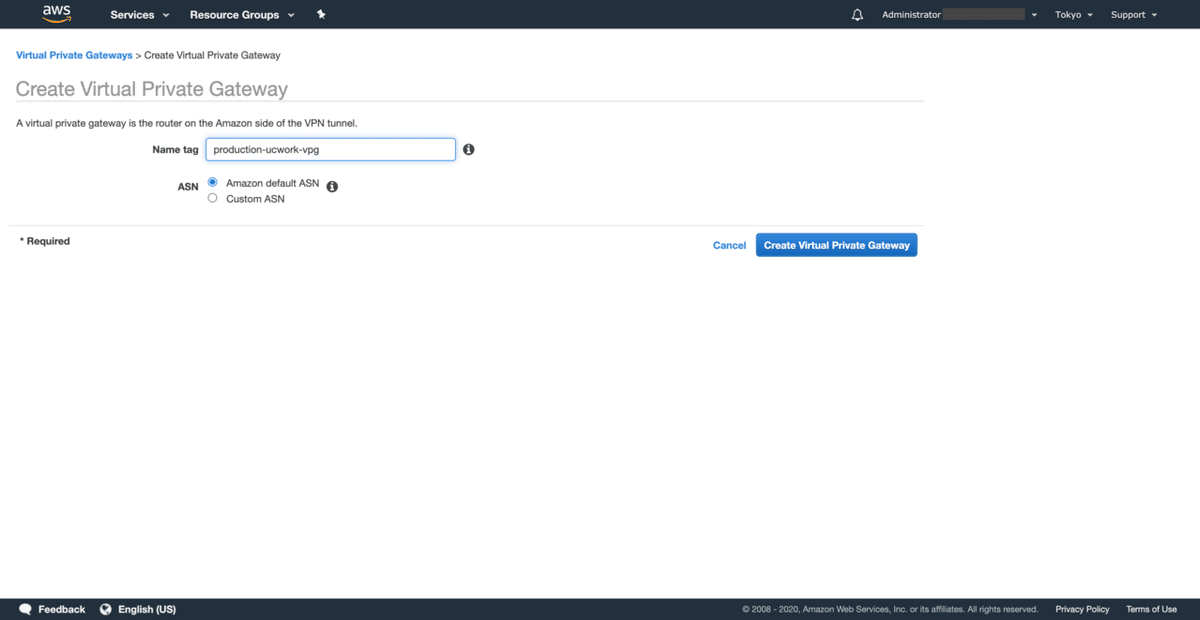Open the Administrator account dropdown
The height and width of the screenshot is (620, 1200).
958,15
